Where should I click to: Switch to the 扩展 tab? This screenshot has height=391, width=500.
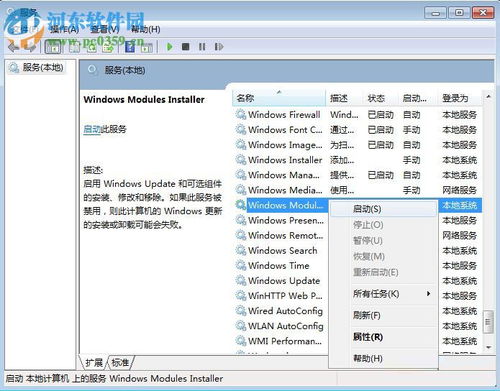coord(94,362)
